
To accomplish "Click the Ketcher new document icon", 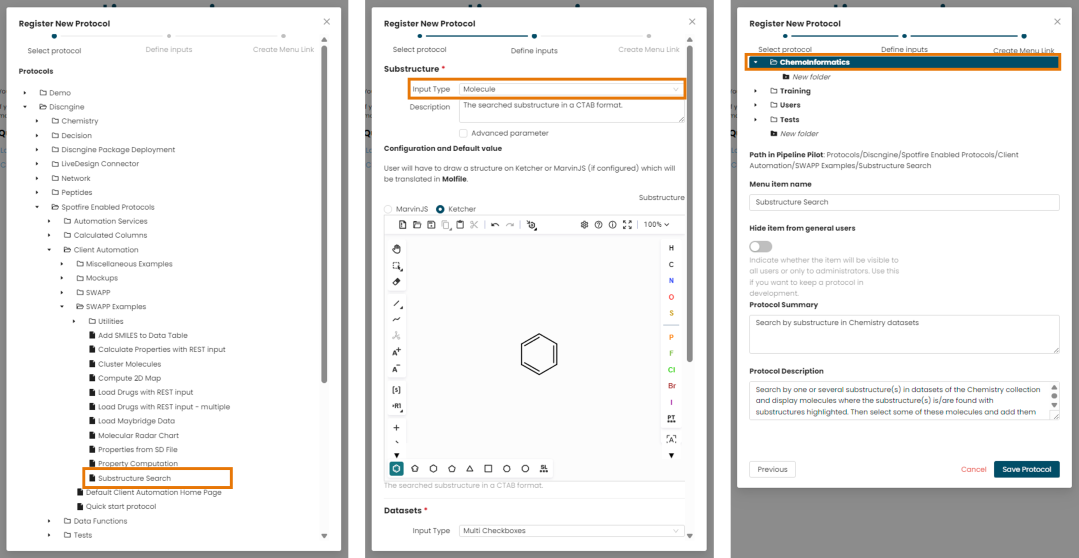I will [x=403, y=224].
